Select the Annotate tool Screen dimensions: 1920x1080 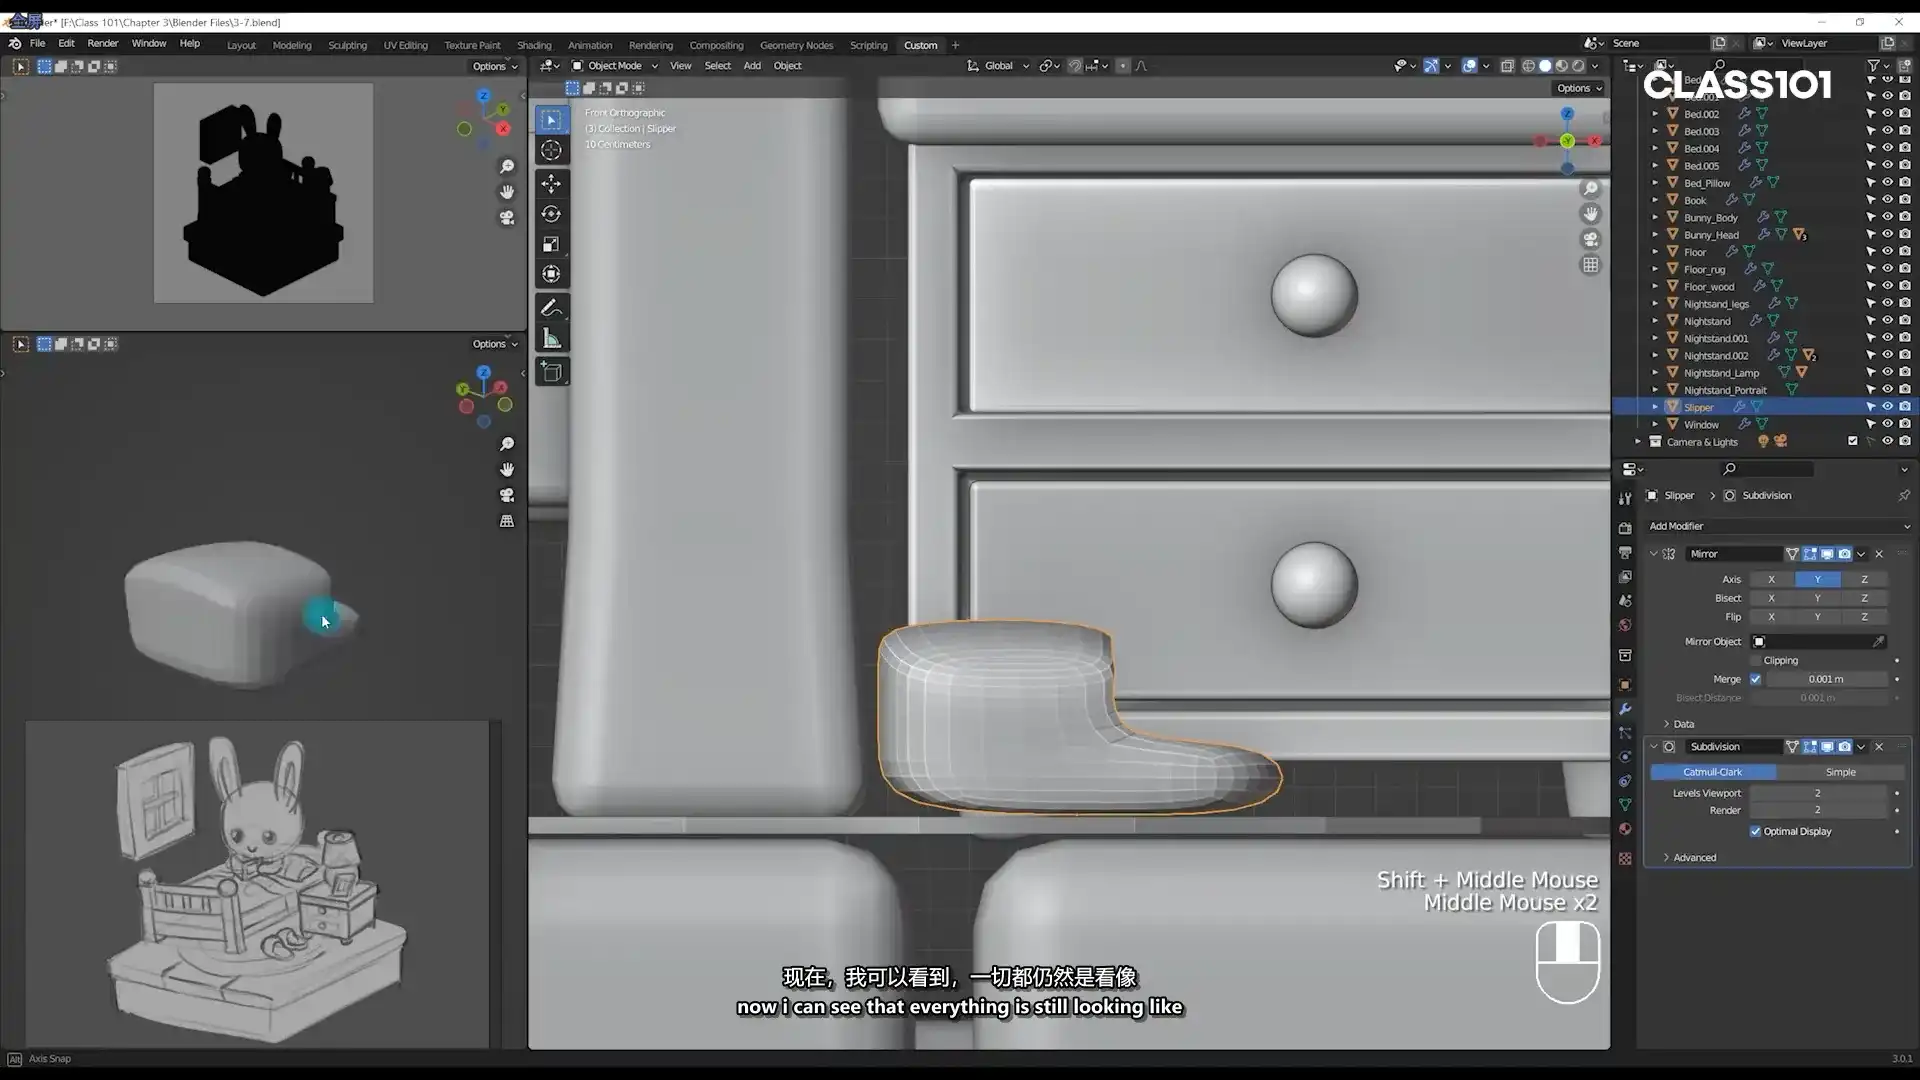[x=551, y=307]
